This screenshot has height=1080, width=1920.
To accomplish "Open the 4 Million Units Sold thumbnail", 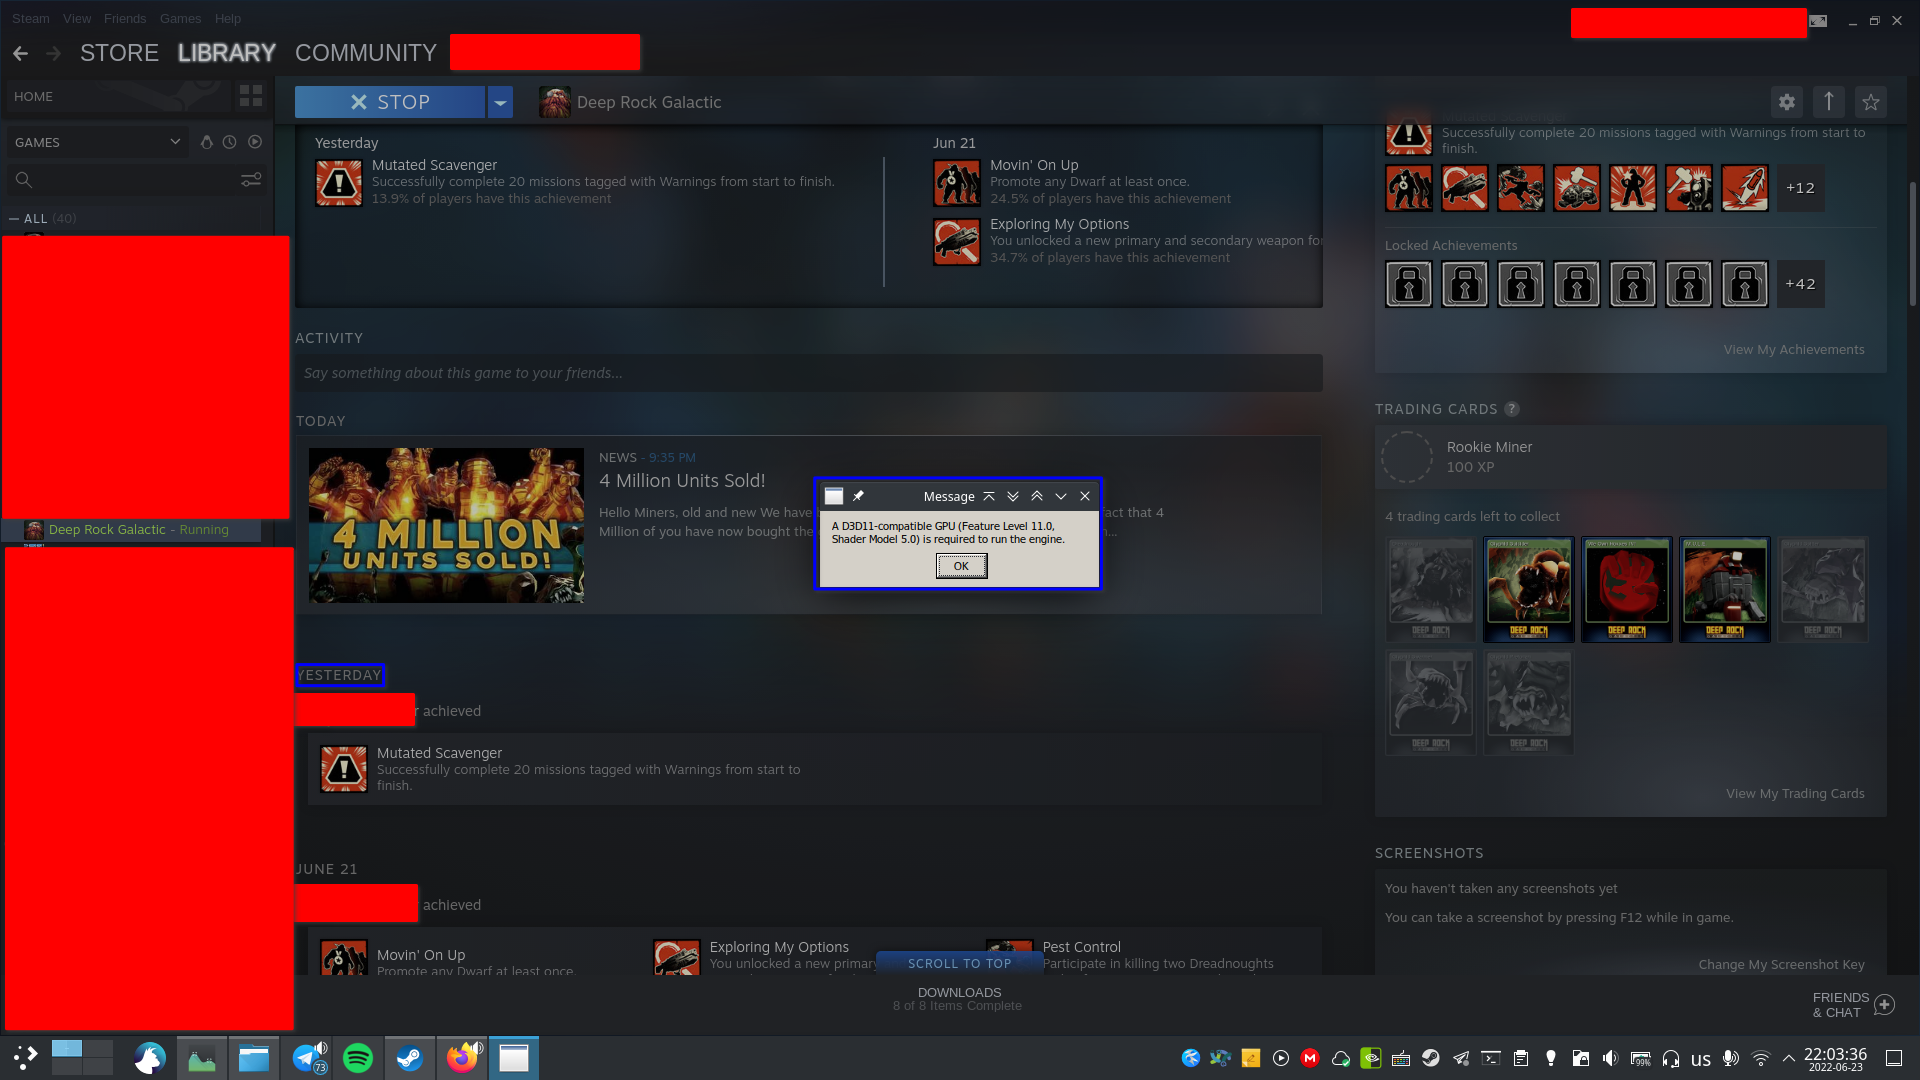I will [446, 525].
